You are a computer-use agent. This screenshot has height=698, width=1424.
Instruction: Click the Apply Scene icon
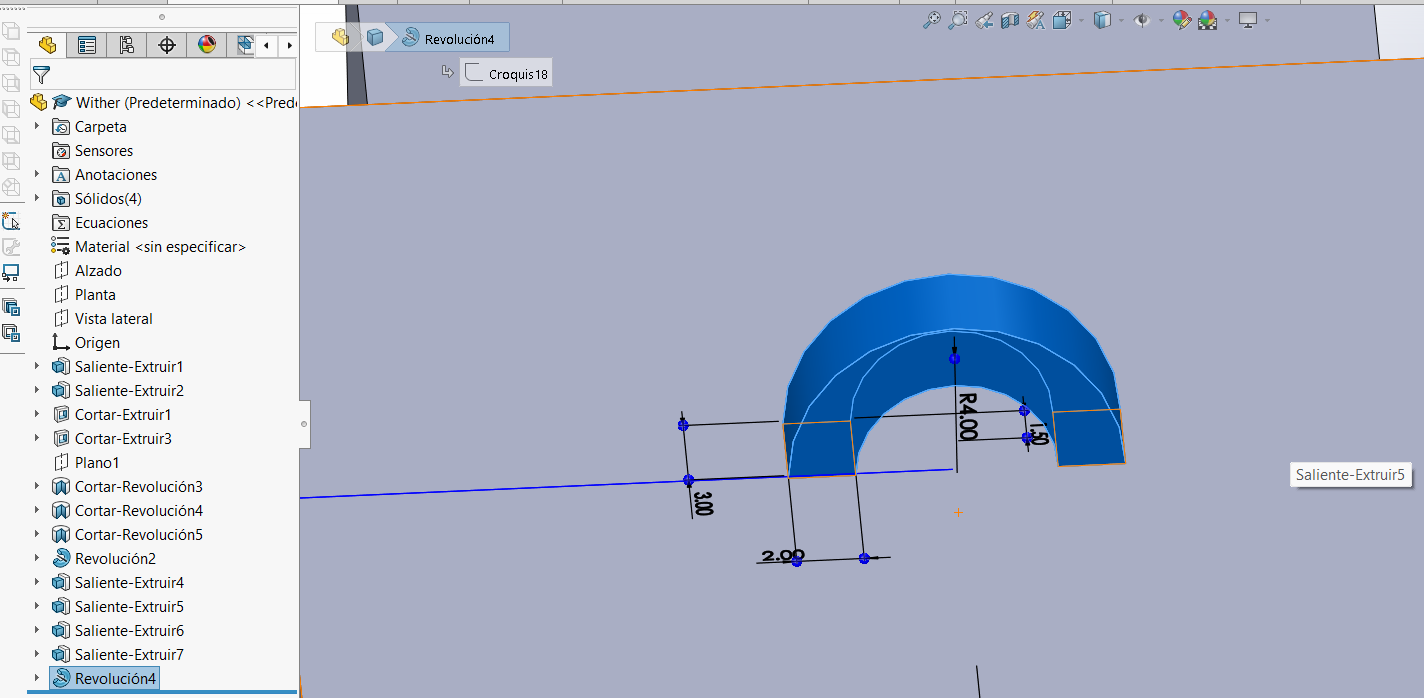click(1207, 20)
